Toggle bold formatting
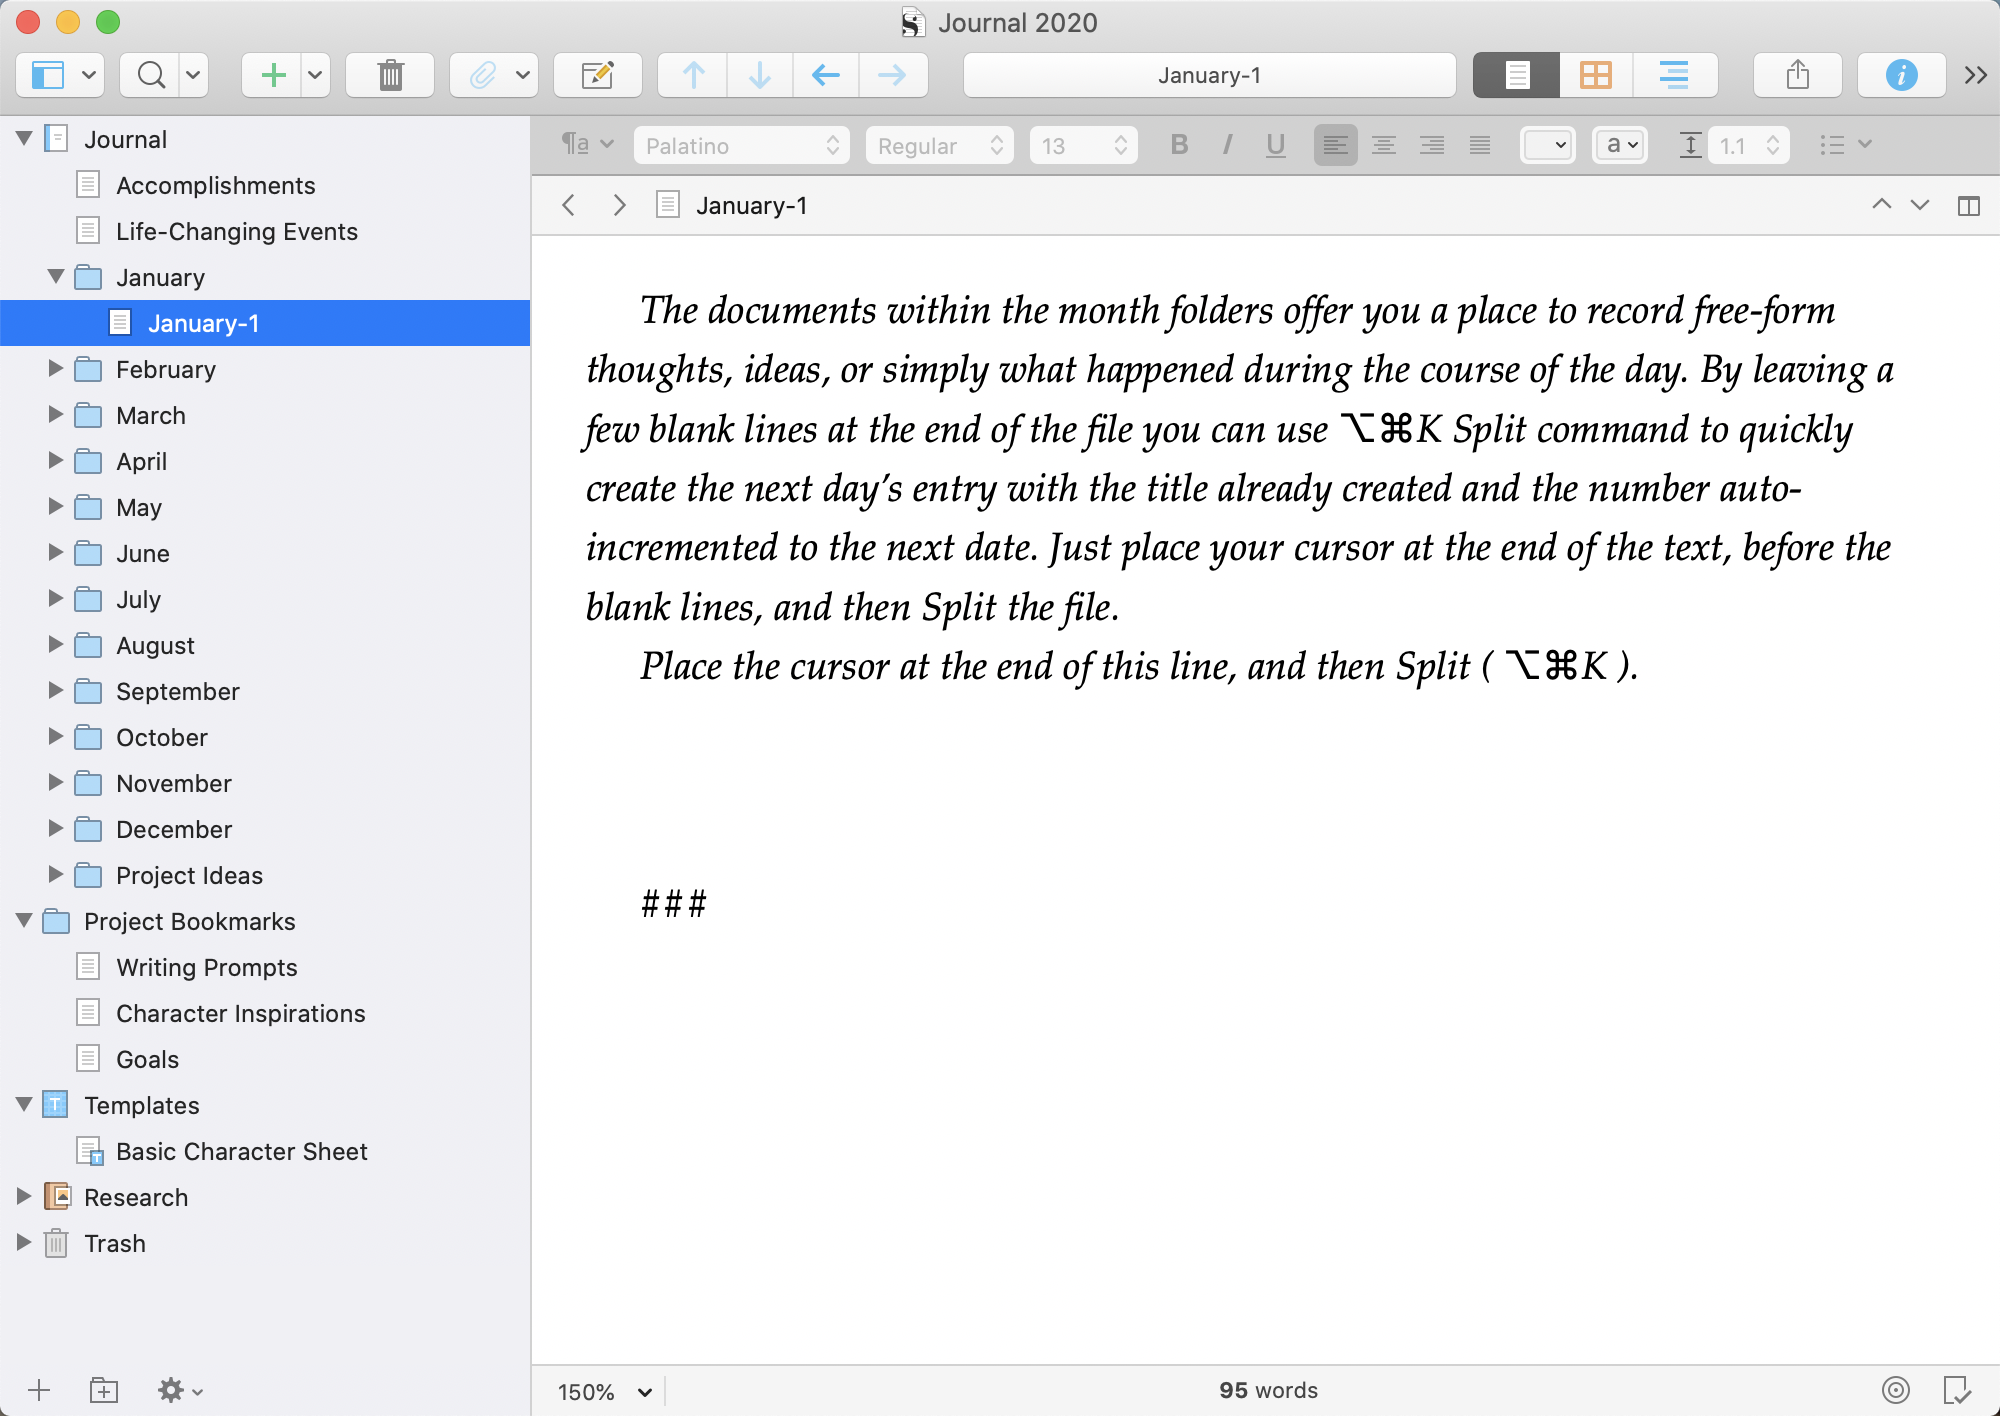Image resolution: width=2000 pixels, height=1416 pixels. pos(1179,145)
